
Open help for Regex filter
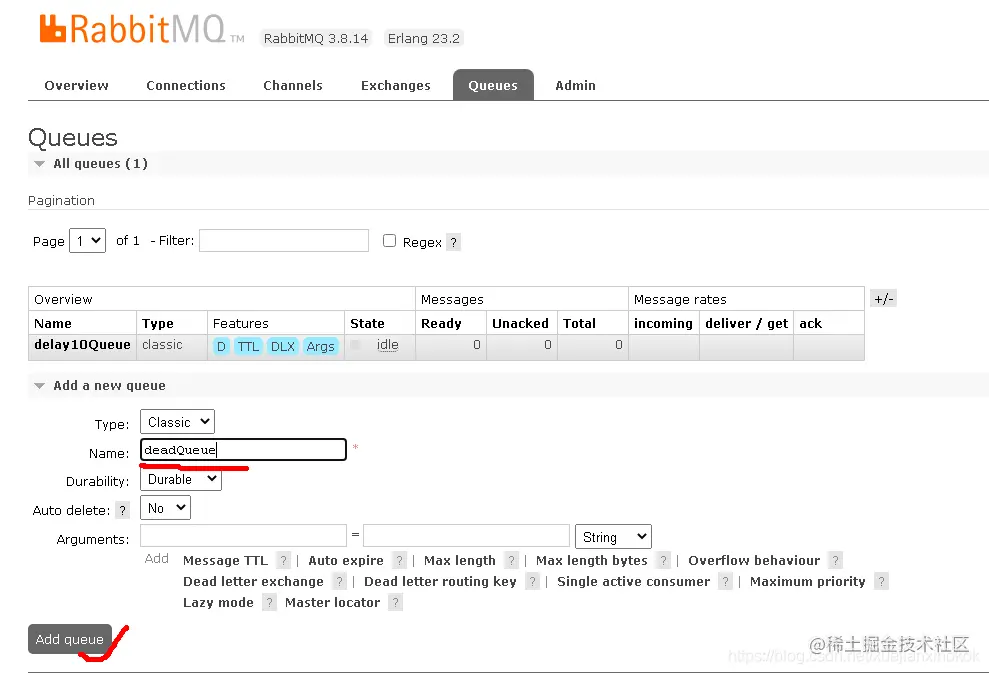pyautogui.click(x=454, y=242)
